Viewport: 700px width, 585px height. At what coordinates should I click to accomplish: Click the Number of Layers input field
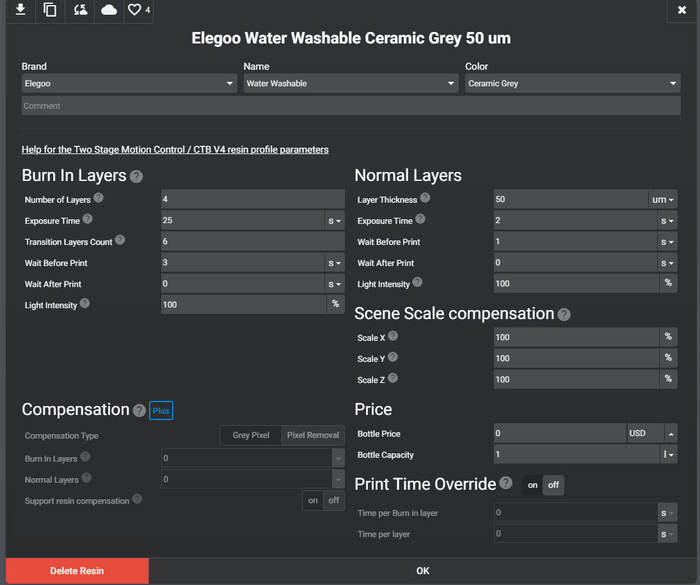253,199
